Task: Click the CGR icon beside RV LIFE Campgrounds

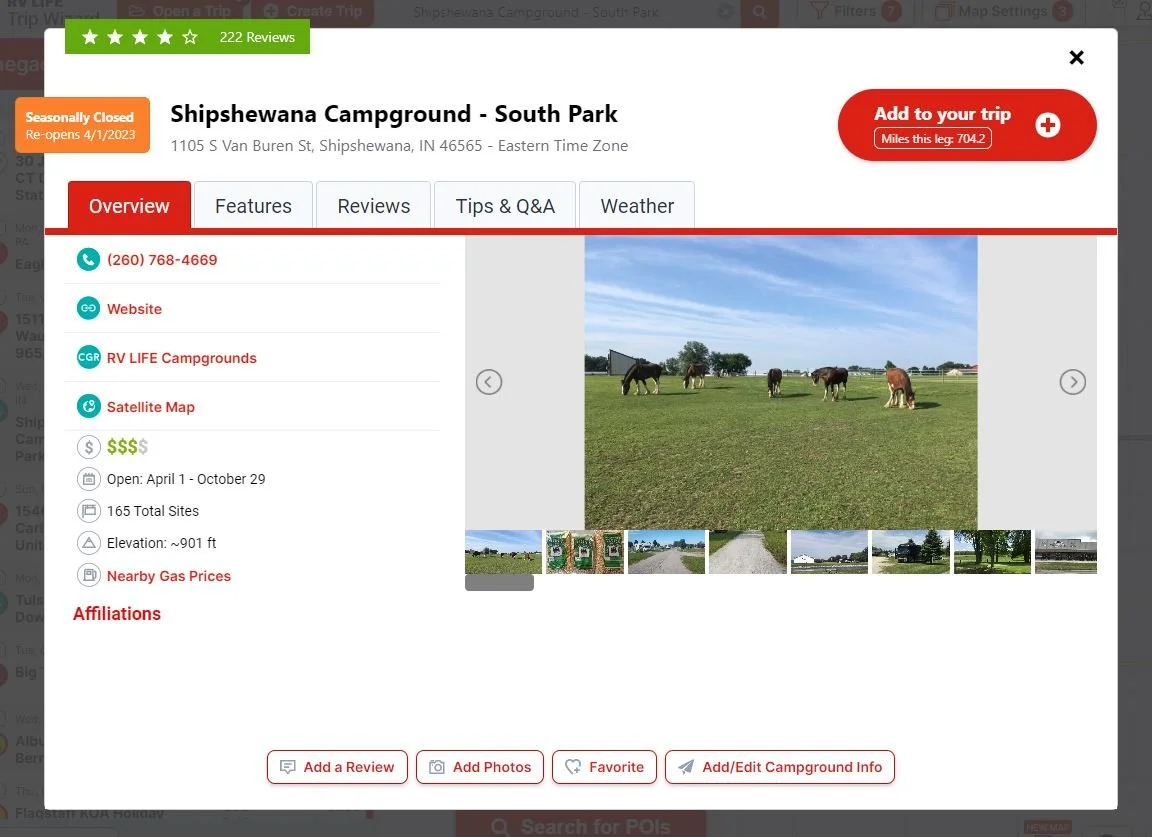Action: point(88,358)
